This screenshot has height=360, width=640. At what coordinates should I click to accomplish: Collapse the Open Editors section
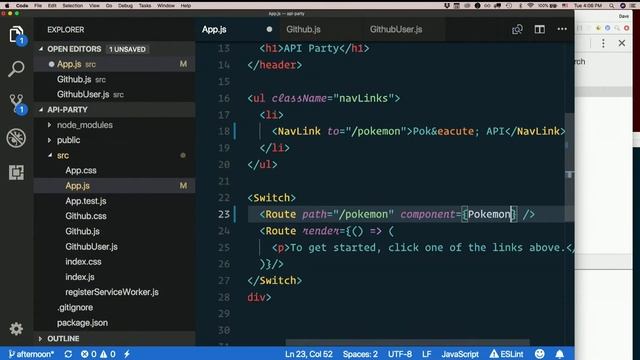point(41,49)
